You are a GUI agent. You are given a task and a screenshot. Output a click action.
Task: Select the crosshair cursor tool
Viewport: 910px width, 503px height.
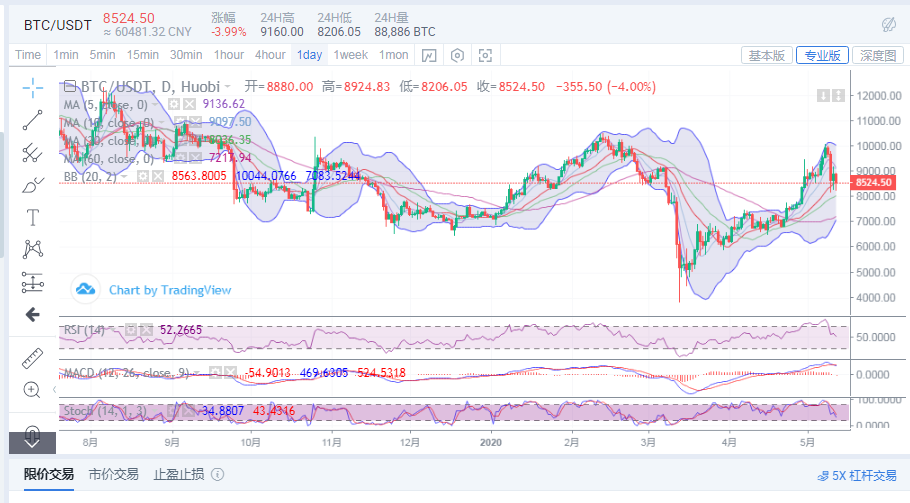[x=32, y=87]
